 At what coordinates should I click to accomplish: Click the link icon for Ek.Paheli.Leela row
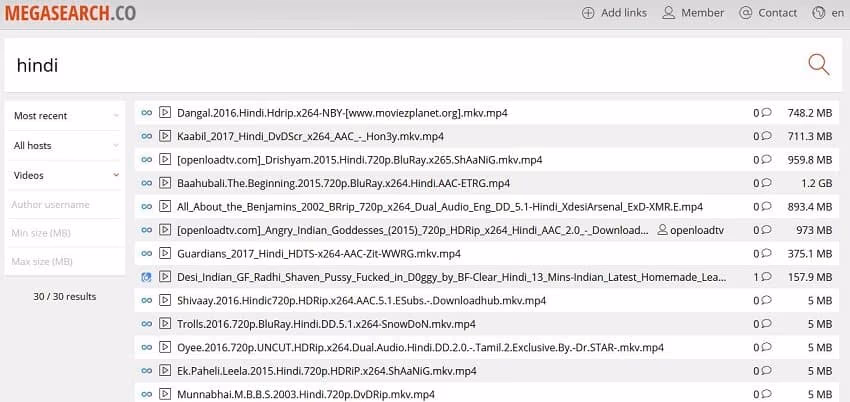click(146, 371)
